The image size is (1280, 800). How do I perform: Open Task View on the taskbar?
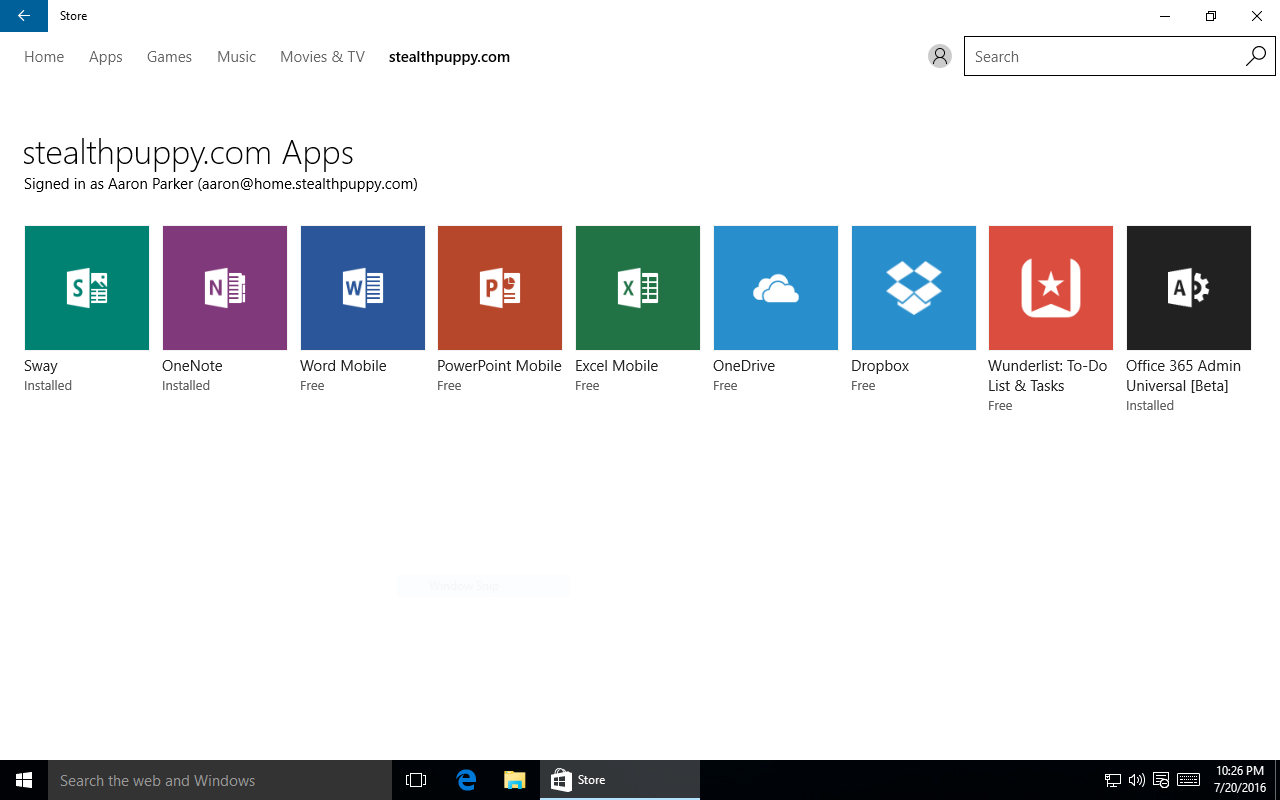pyautogui.click(x=416, y=780)
